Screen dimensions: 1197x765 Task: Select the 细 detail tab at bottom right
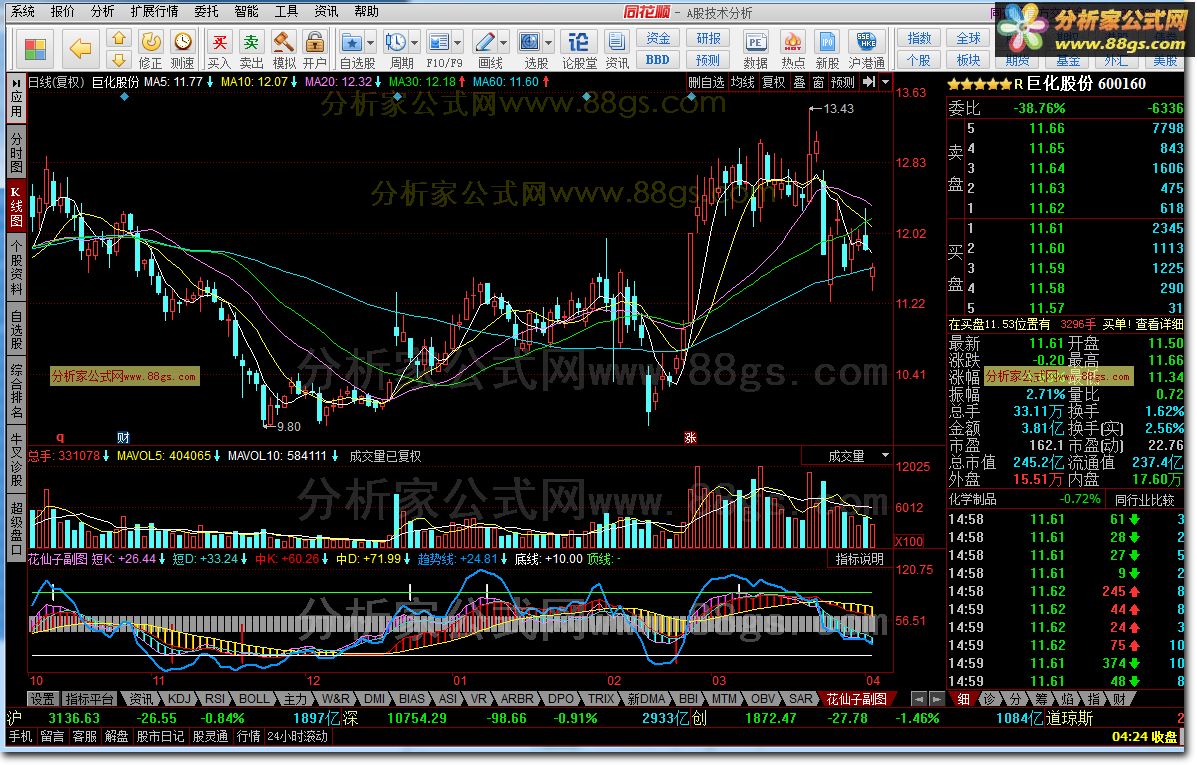coord(963,699)
